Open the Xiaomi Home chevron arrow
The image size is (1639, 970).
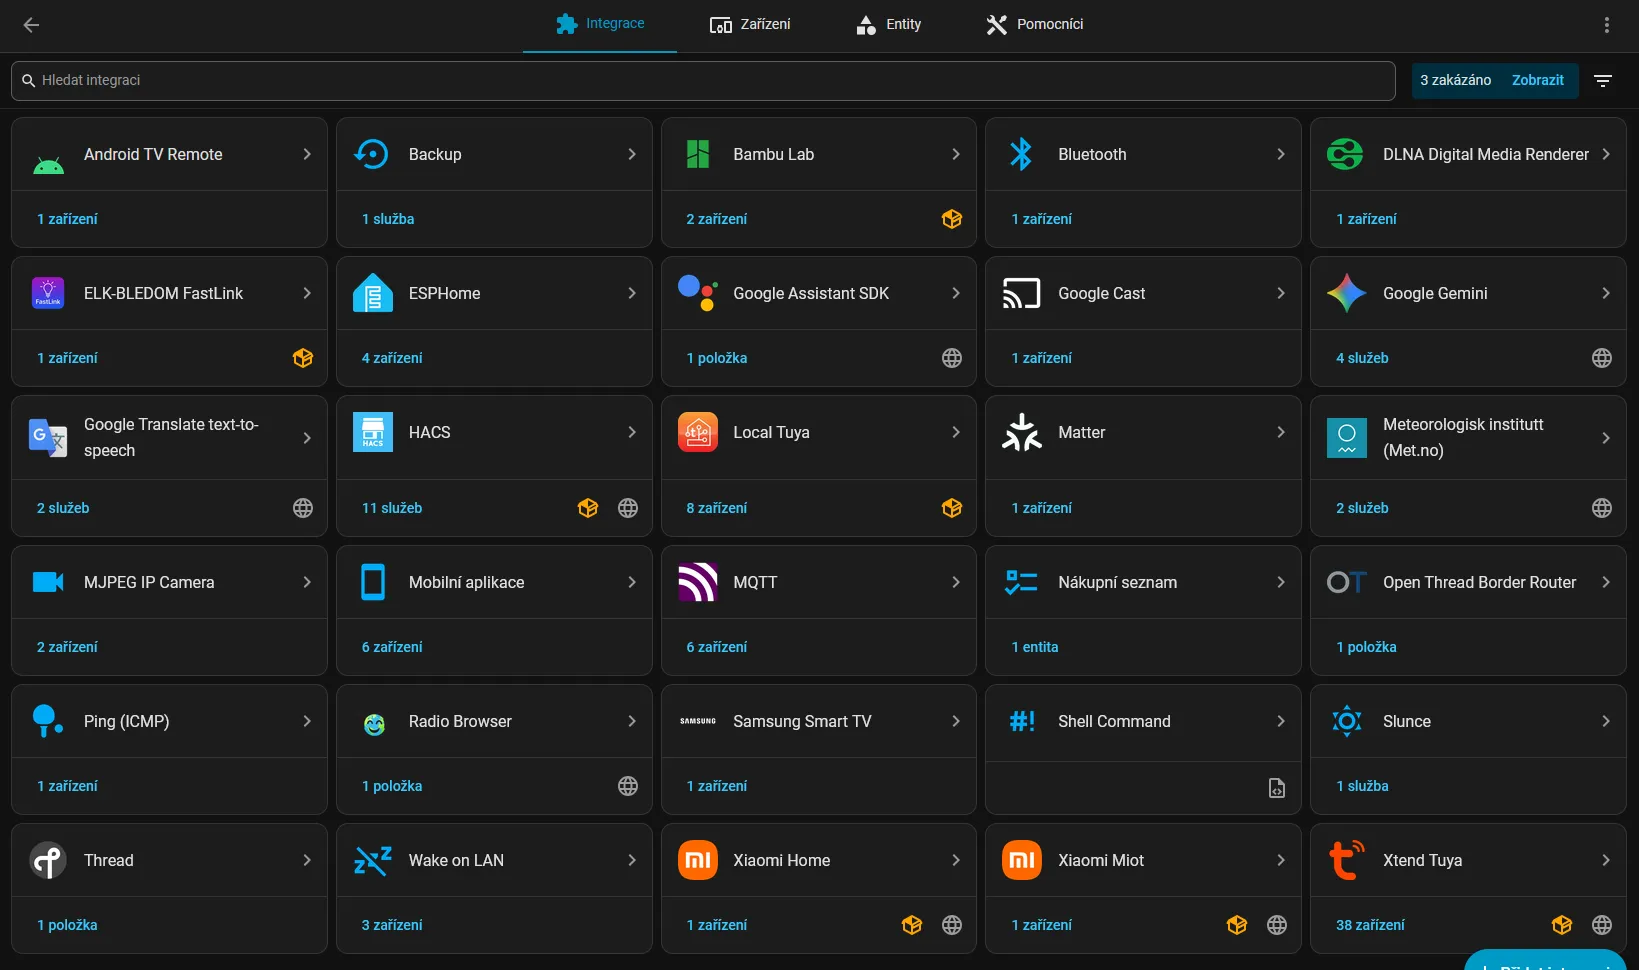955,860
